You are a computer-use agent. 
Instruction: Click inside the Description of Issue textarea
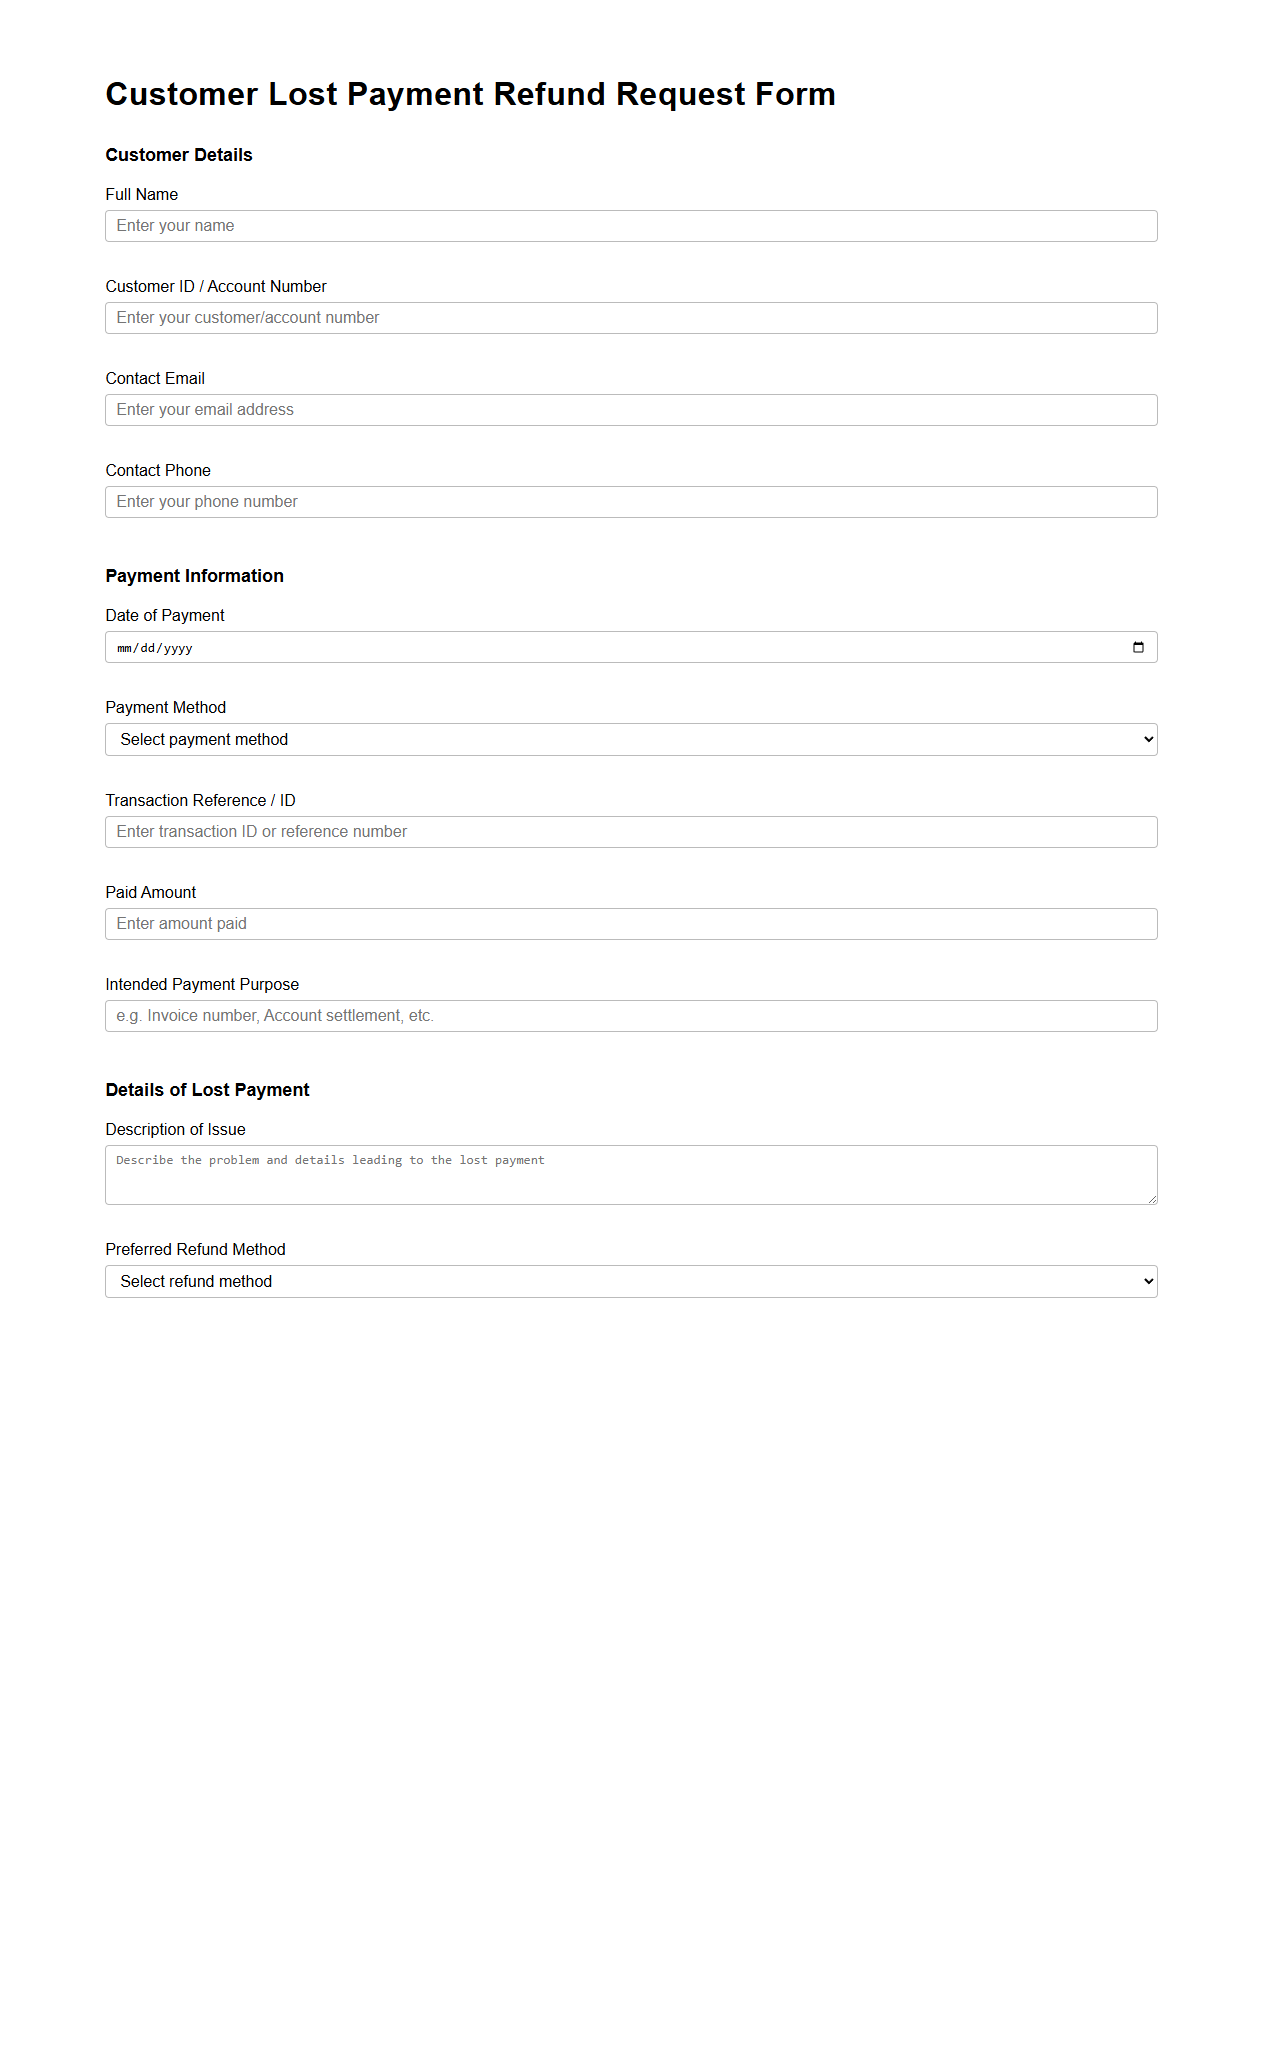[631, 1175]
